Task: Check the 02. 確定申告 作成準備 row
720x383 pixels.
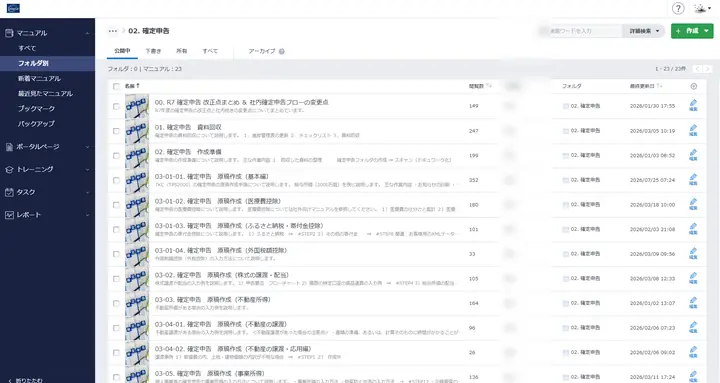Action: 116,156
